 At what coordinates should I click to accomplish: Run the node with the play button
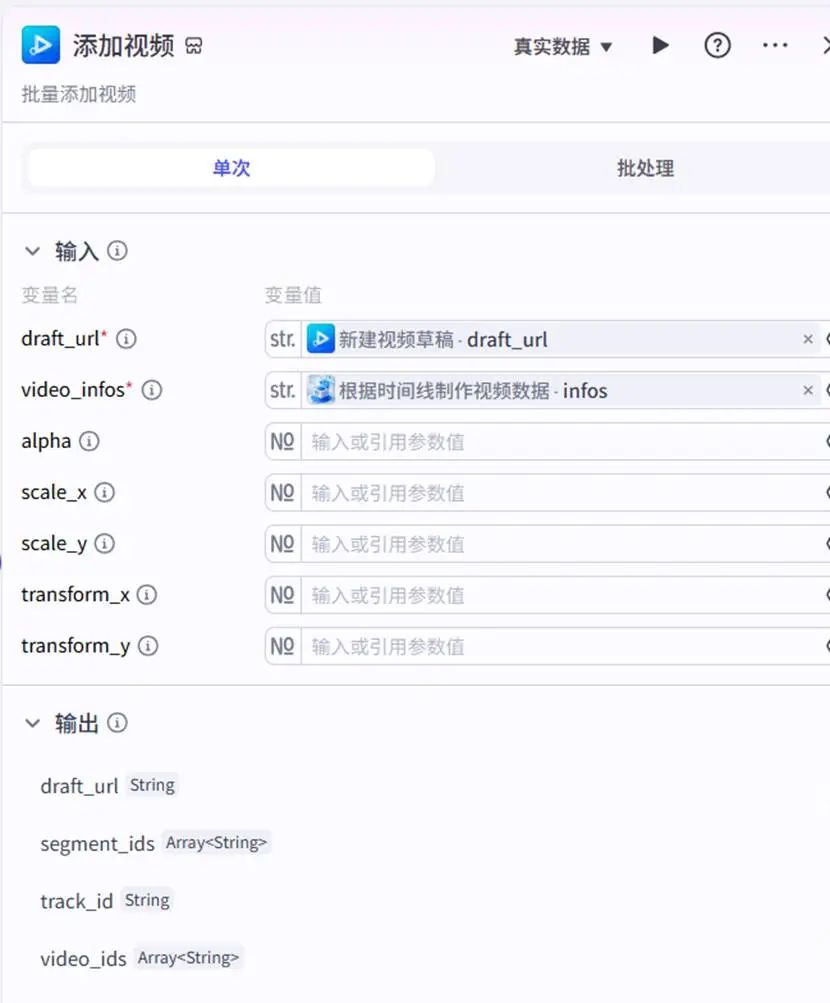click(x=660, y=45)
